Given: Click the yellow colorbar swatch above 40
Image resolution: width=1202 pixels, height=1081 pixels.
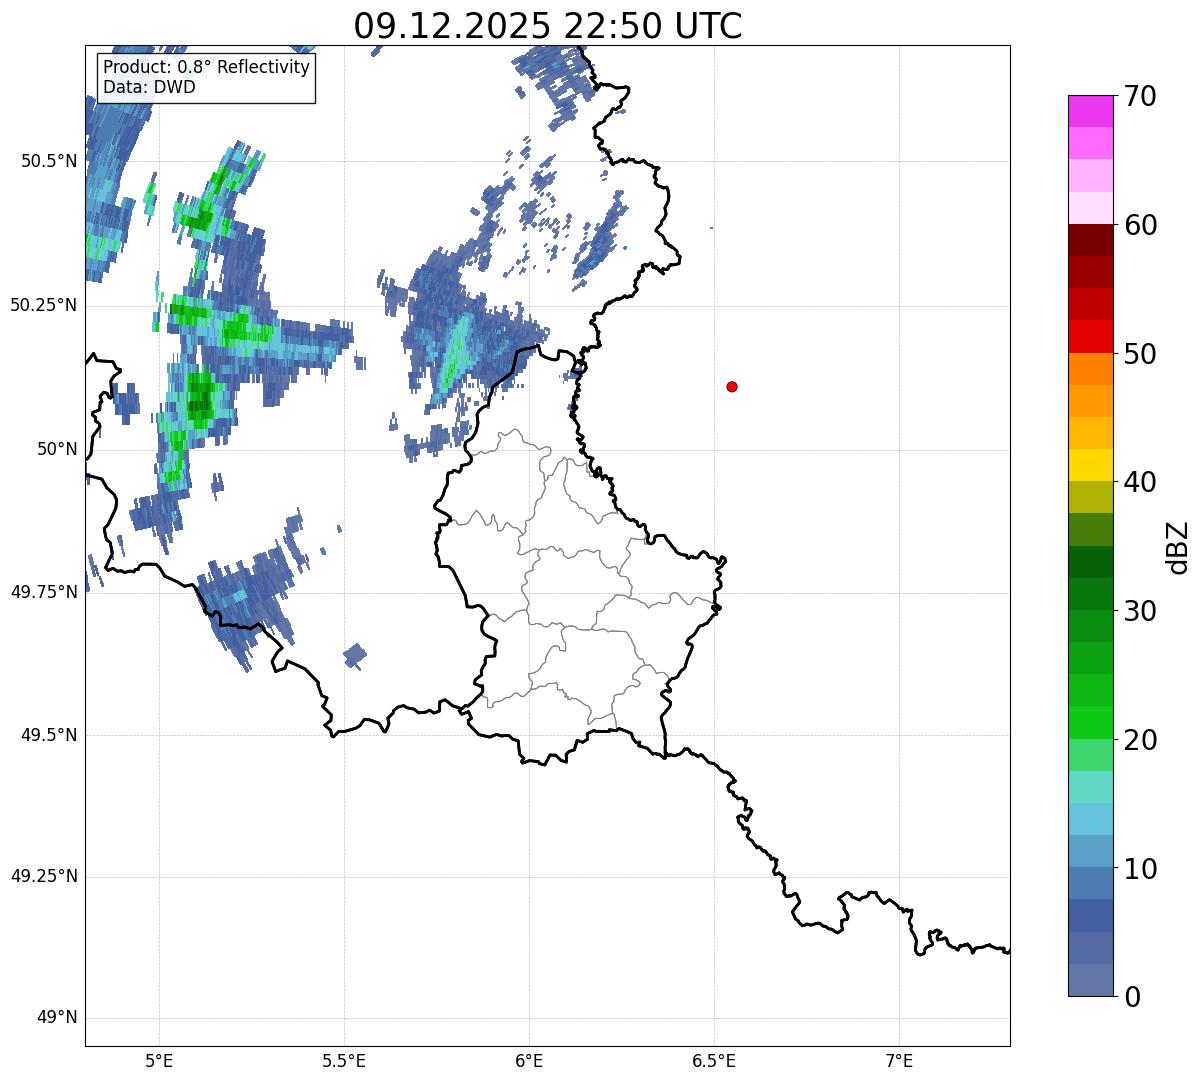Looking at the screenshot, I should click(x=1091, y=465).
